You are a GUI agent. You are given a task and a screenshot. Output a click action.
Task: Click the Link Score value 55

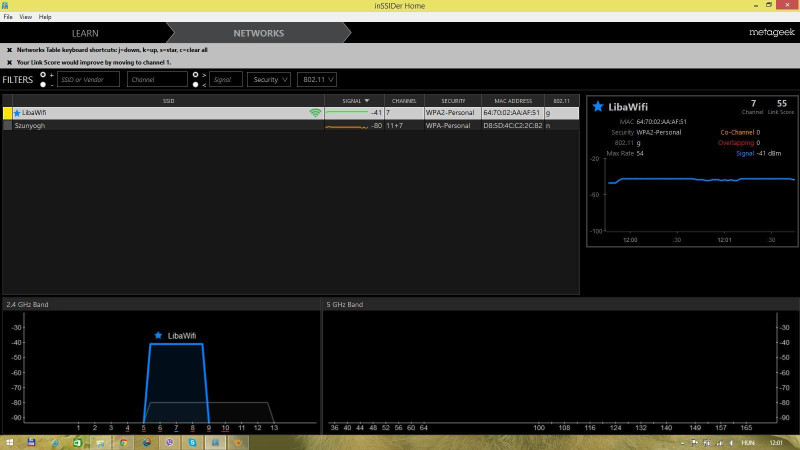click(782, 104)
